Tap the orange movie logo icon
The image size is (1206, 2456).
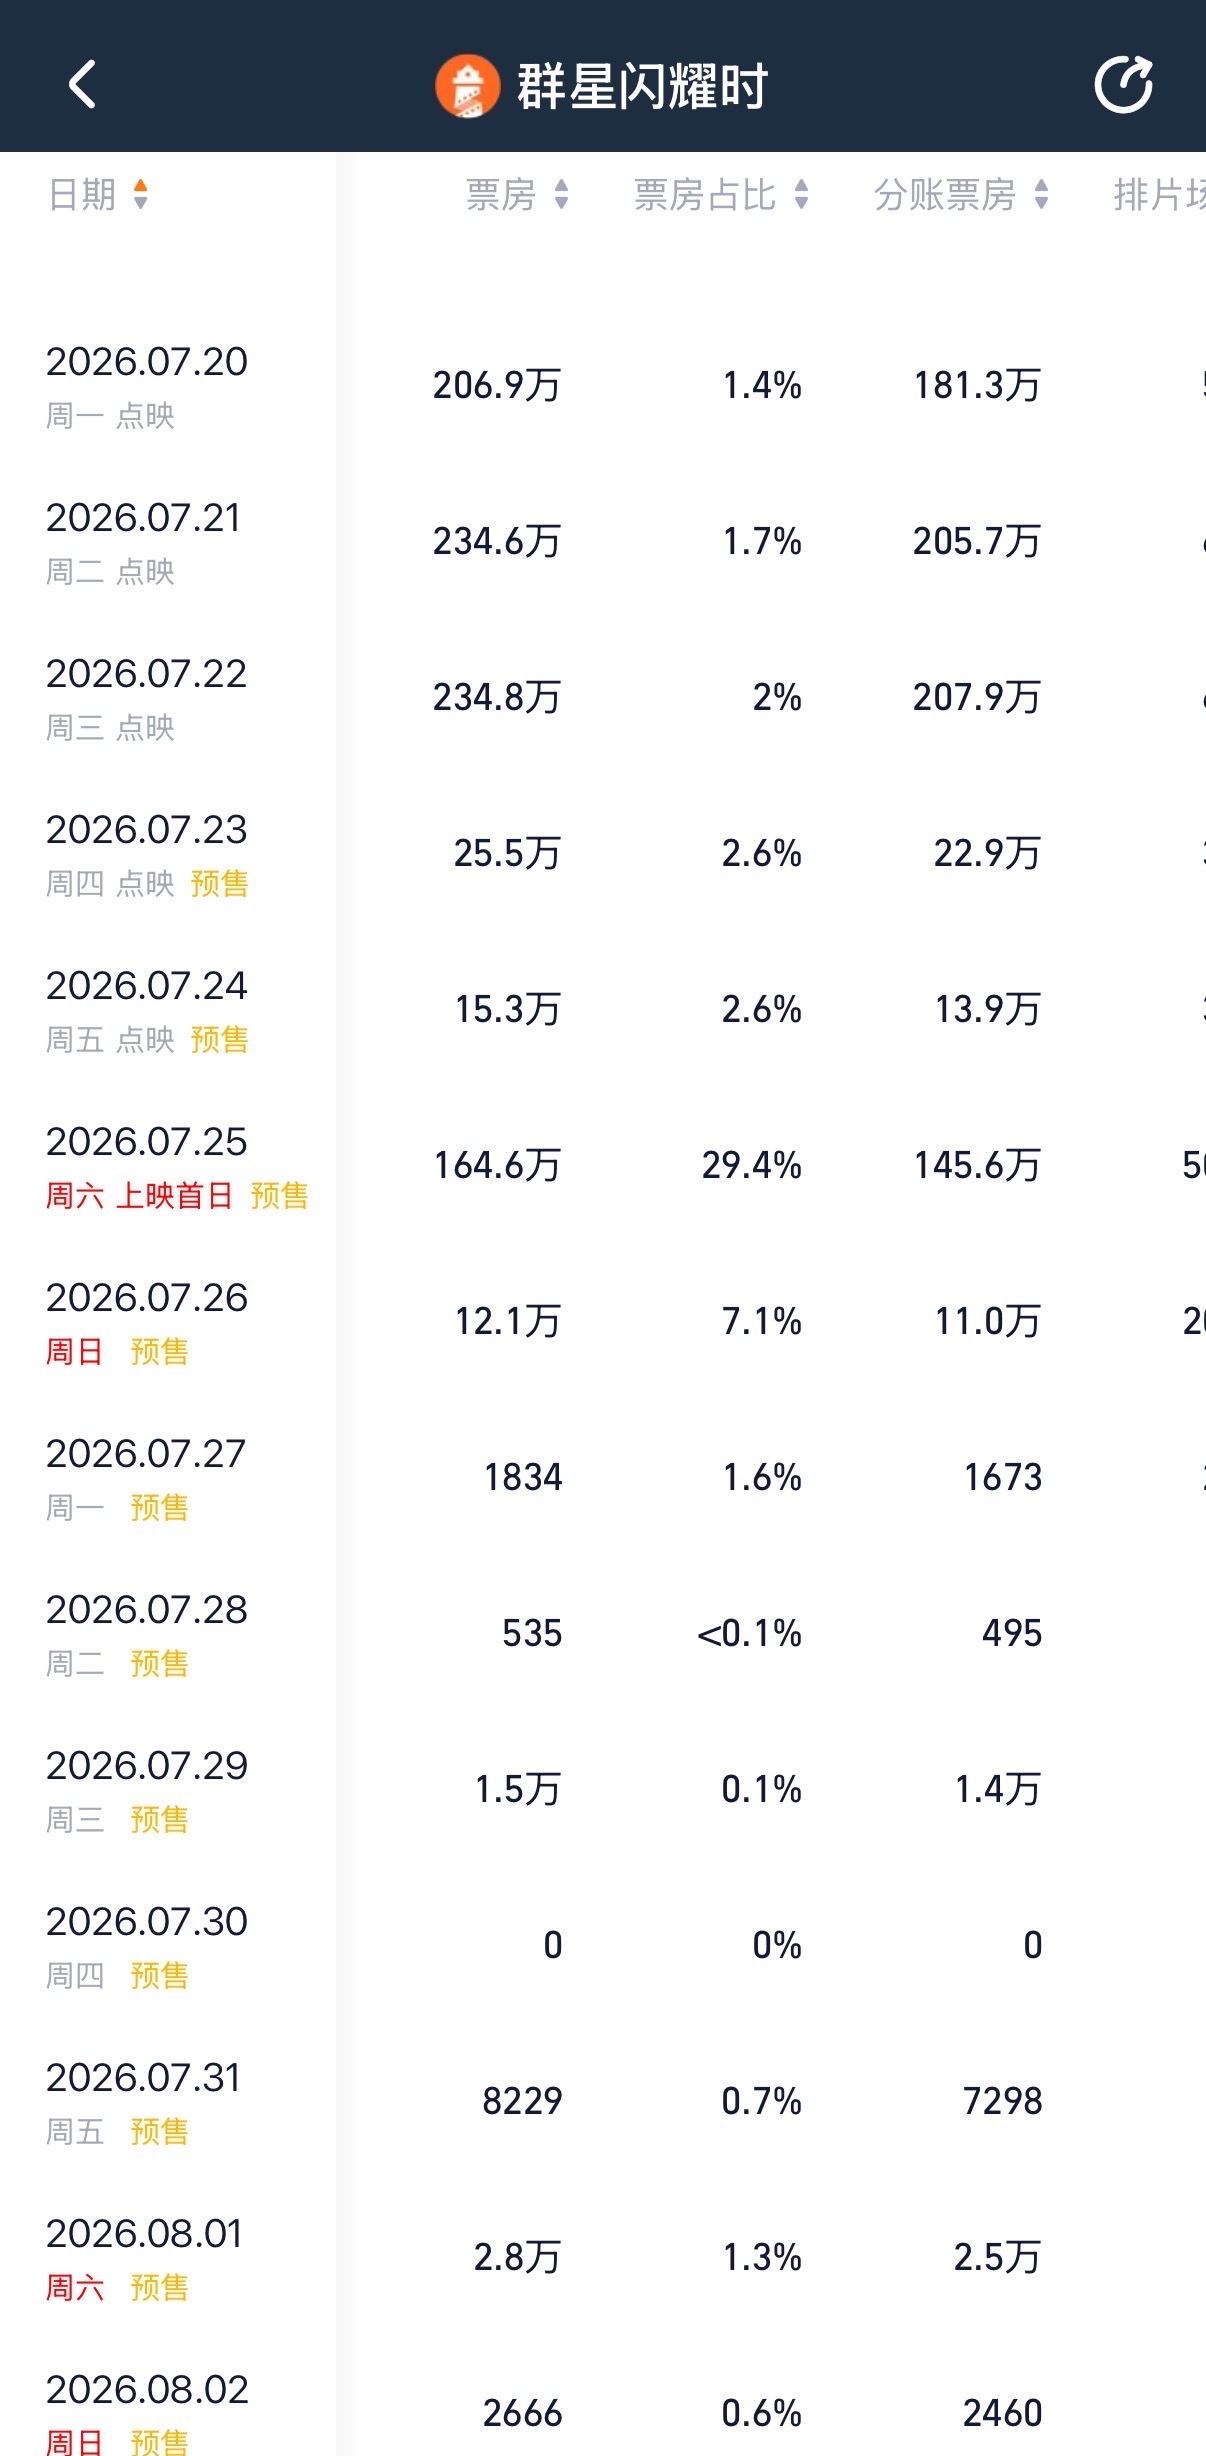(x=467, y=86)
